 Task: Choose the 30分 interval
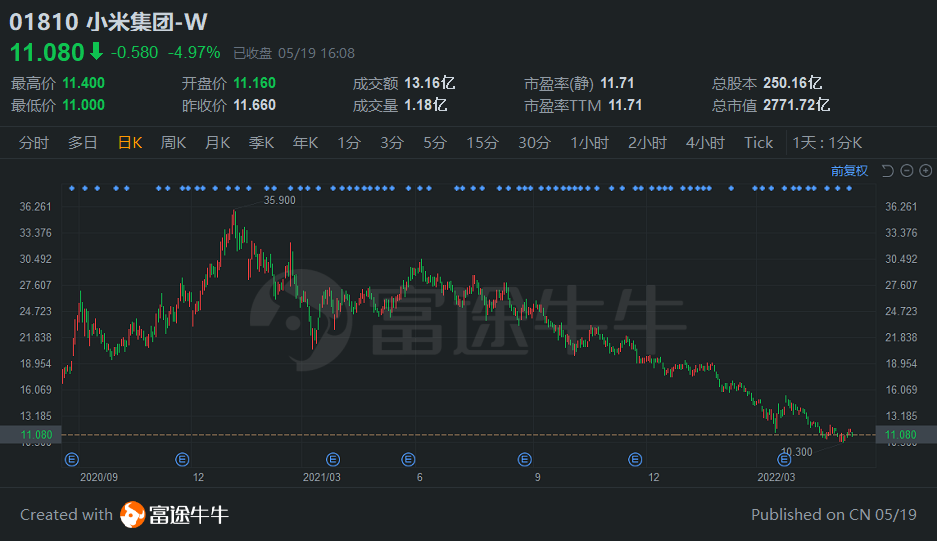click(x=534, y=143)
